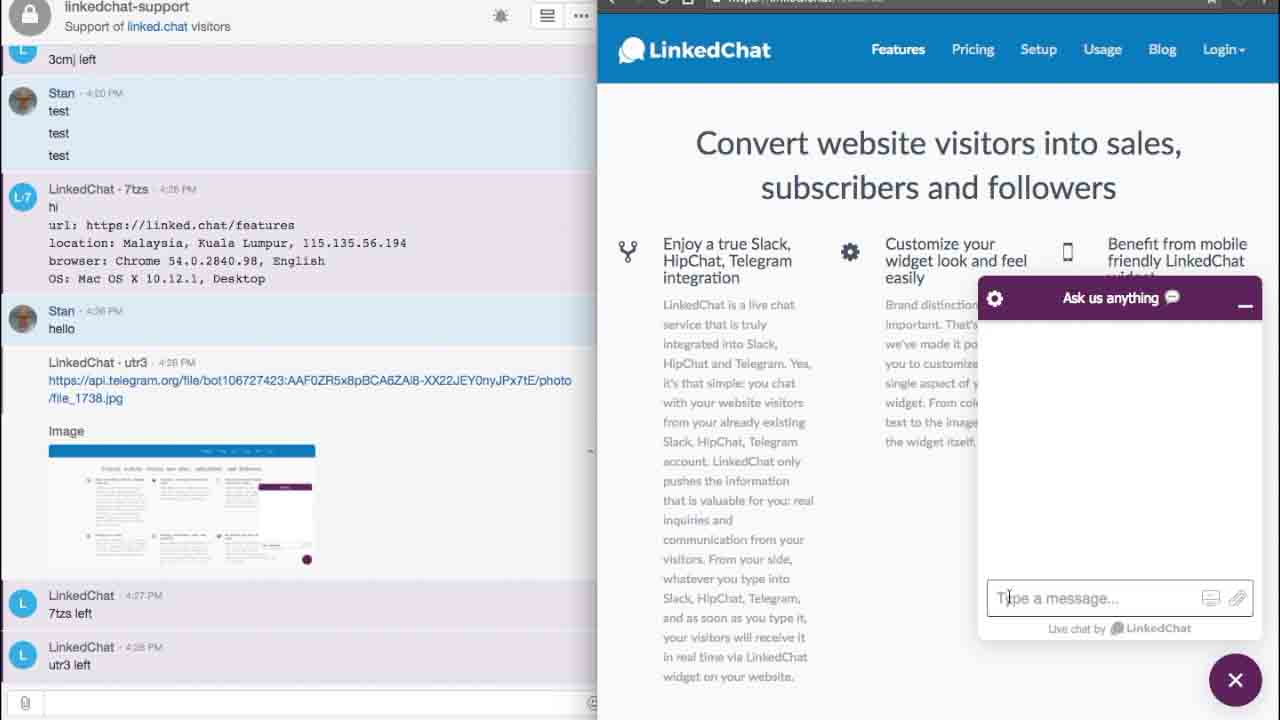Follow the linked.chat link in room description
Image resolution: width=1280 pixels, height=720 pixels.
pos(157,27)
